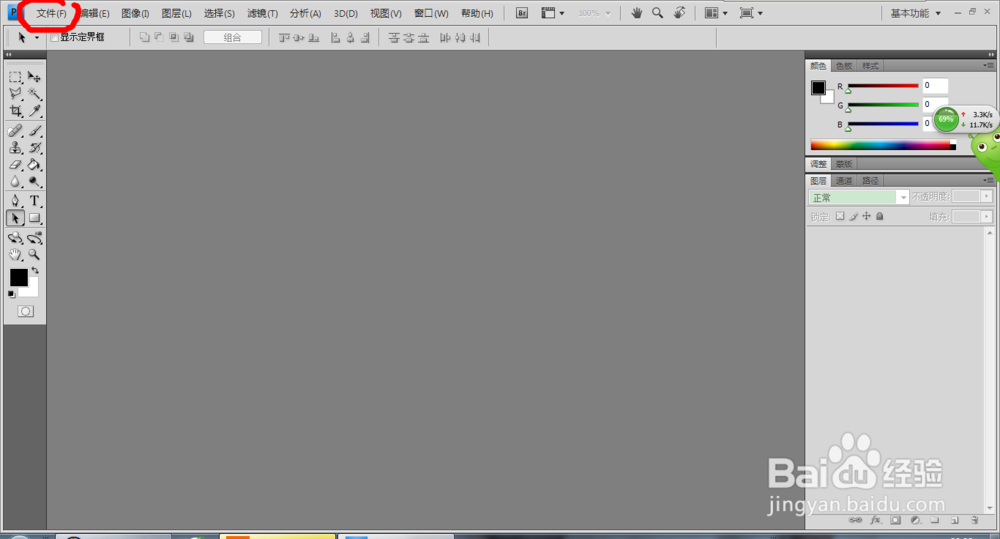
Task: Click the R value input field
Action: 935,85
